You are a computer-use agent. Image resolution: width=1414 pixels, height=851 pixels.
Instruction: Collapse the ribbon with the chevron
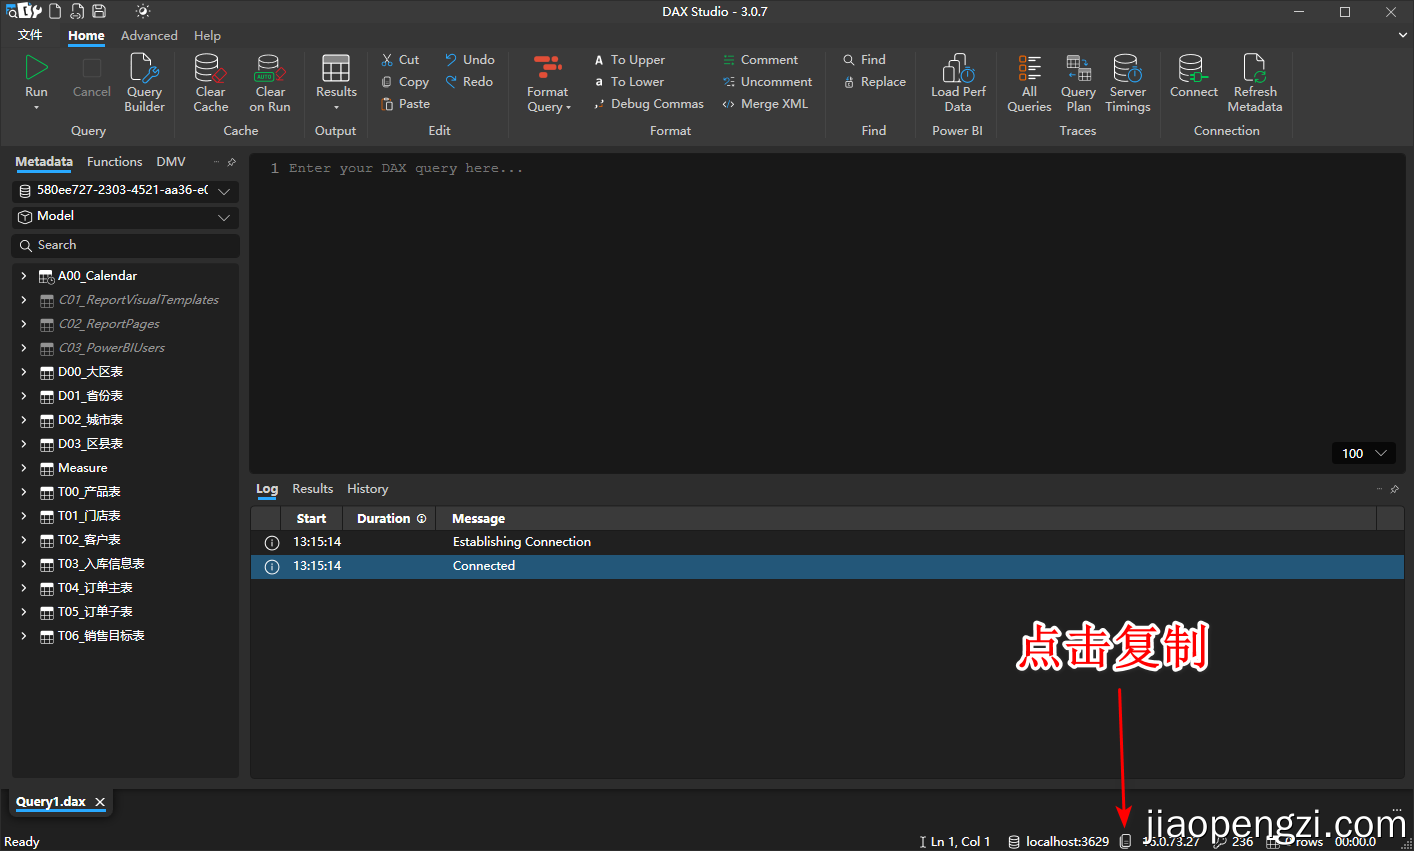1402,35
